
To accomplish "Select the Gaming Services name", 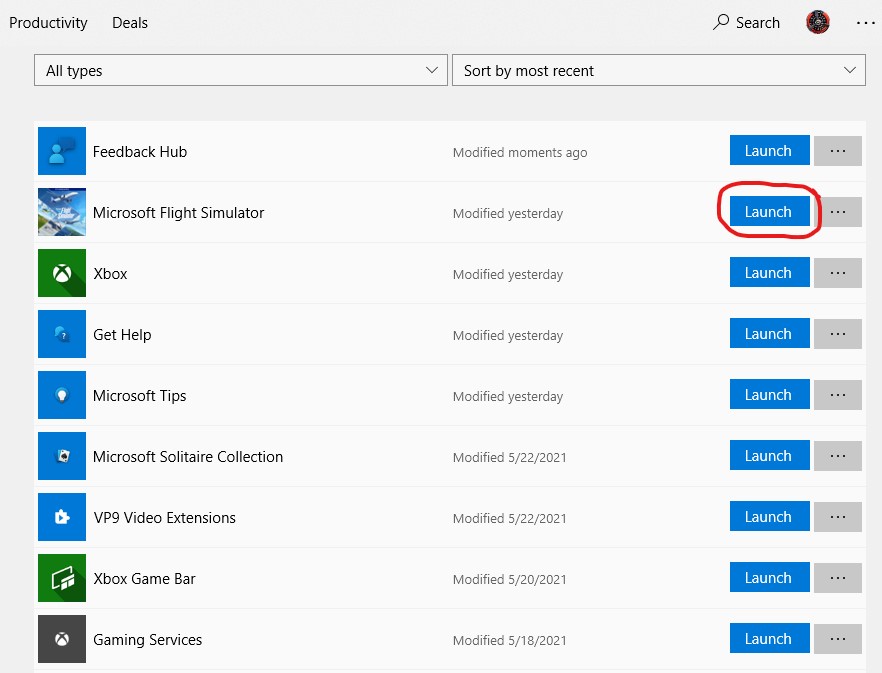I will coord(147,640).
